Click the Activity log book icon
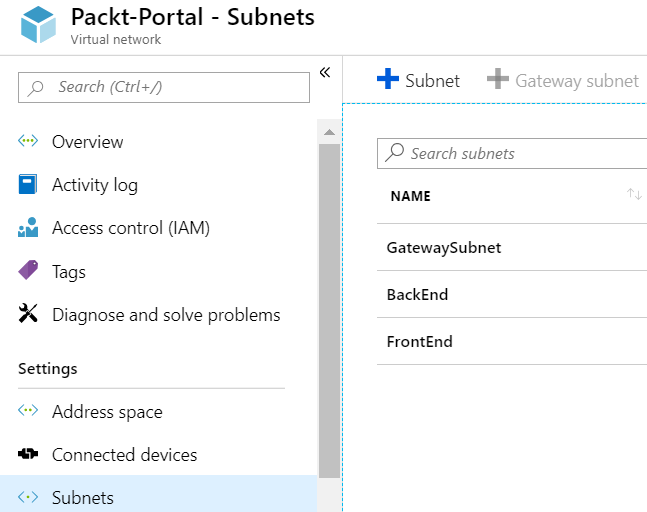 pos(28,184)
